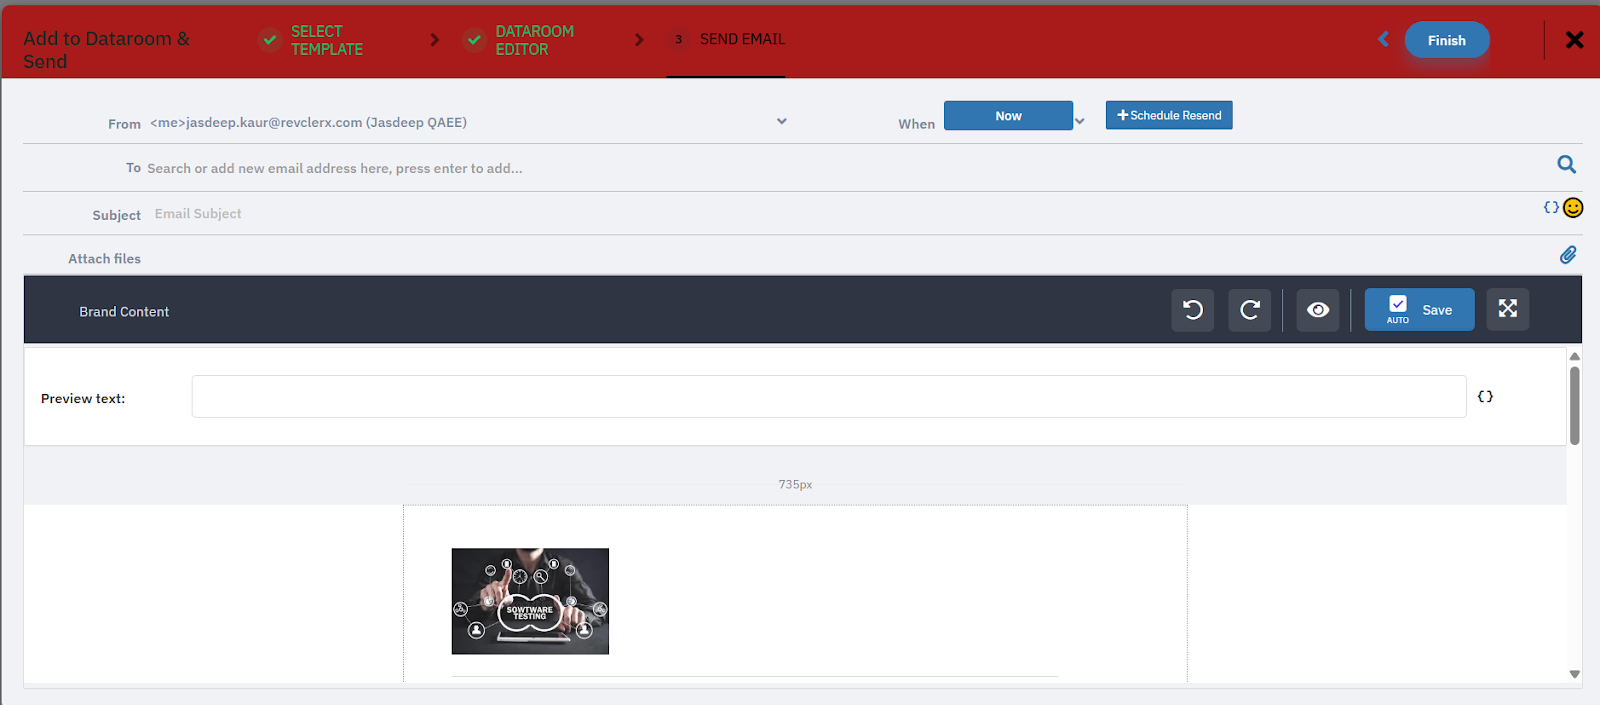This screenshot has height=705, width=1600.
Task: Open the Dataroom Editor step
Action: tap(519, 40)
